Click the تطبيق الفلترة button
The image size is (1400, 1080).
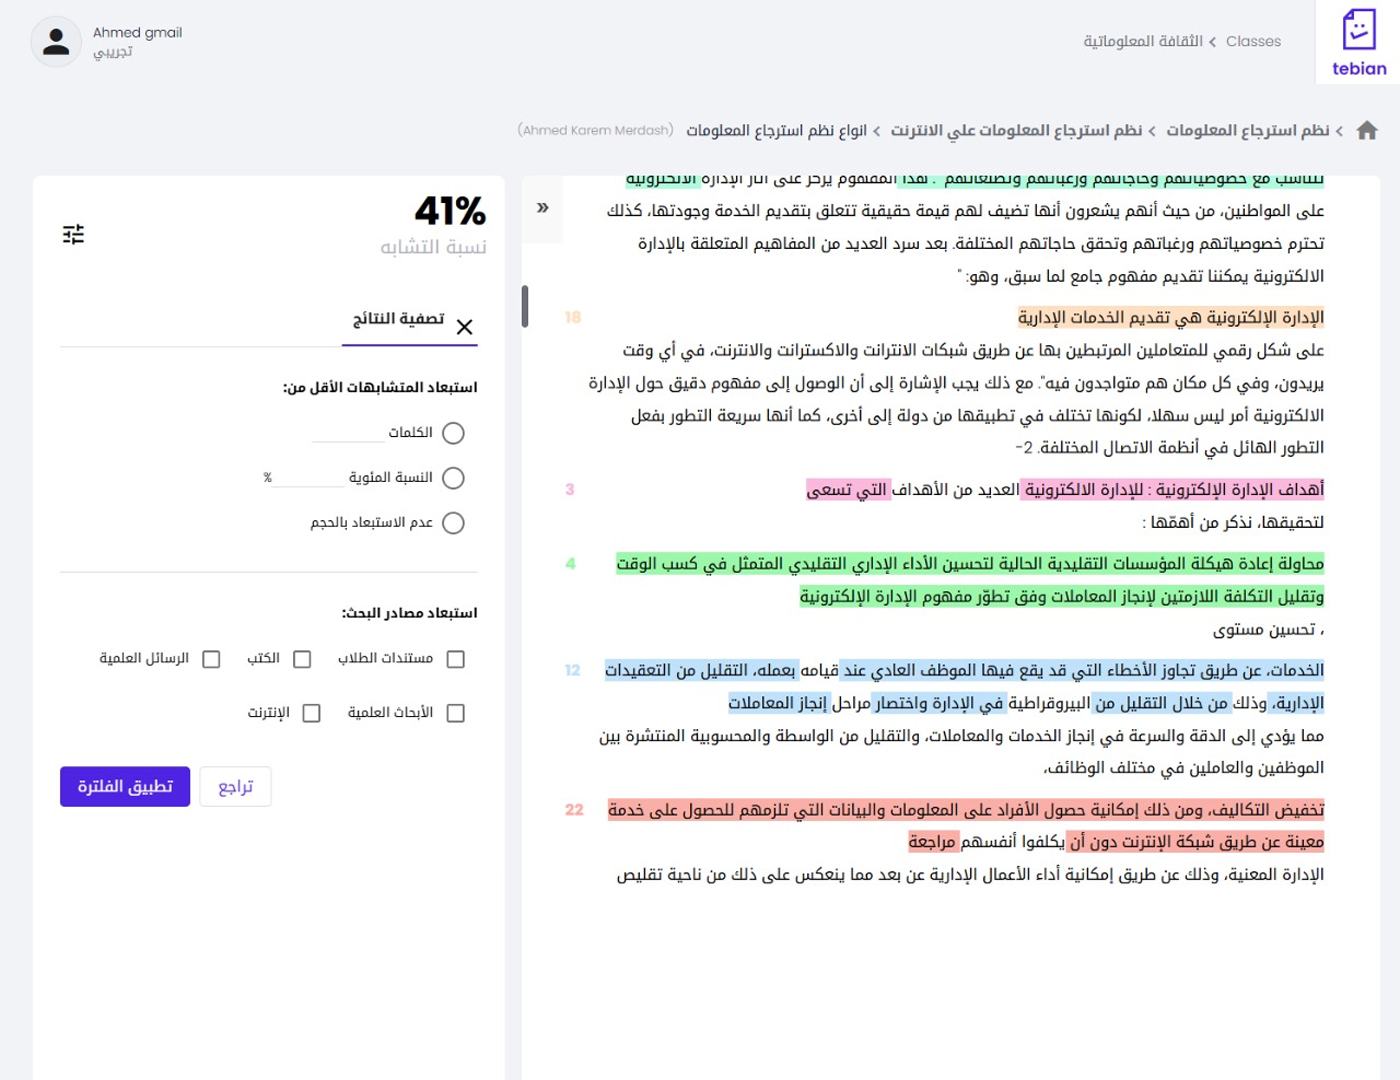pos(125,787)
